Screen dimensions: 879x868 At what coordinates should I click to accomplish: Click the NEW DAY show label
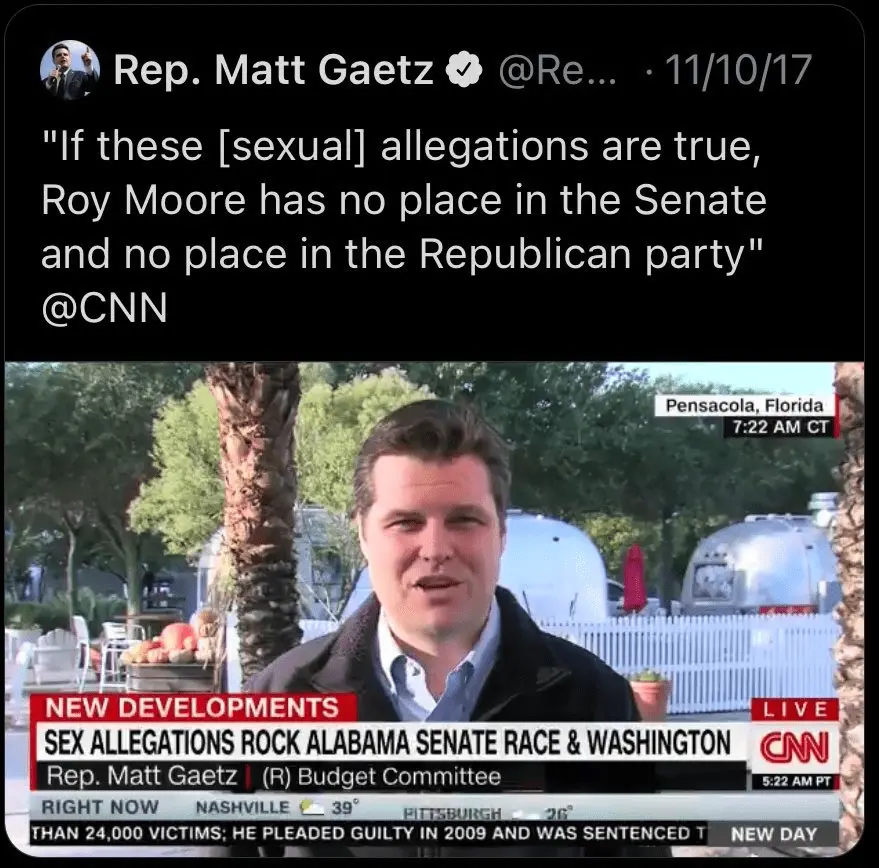point(774,834)
